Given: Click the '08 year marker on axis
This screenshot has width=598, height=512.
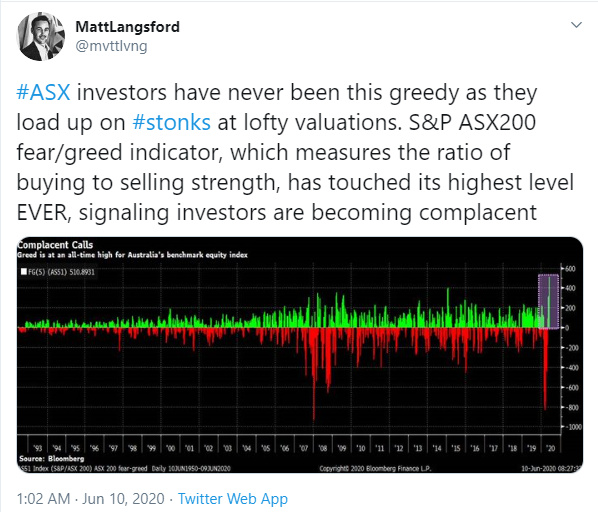Looking at the screenshot, I should click(323, 448).
